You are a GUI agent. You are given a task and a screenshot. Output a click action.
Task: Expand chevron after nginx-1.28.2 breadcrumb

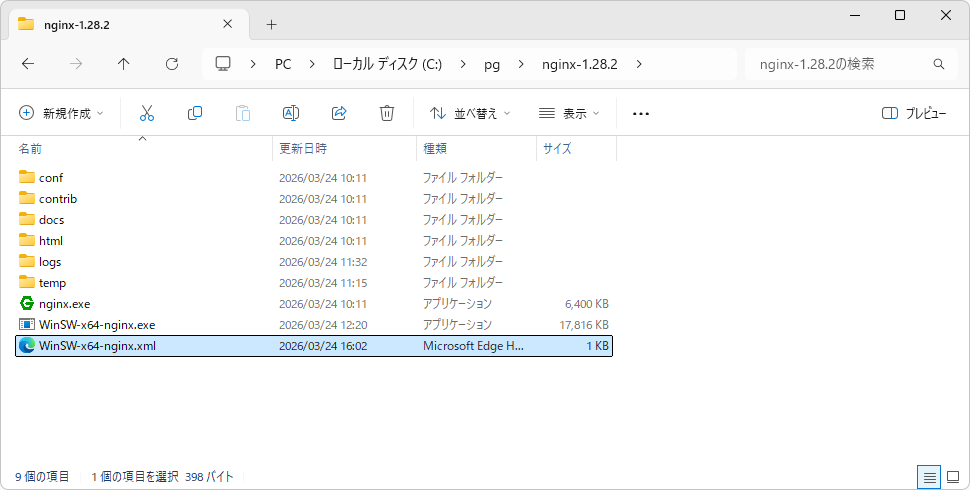coord(639,64)
